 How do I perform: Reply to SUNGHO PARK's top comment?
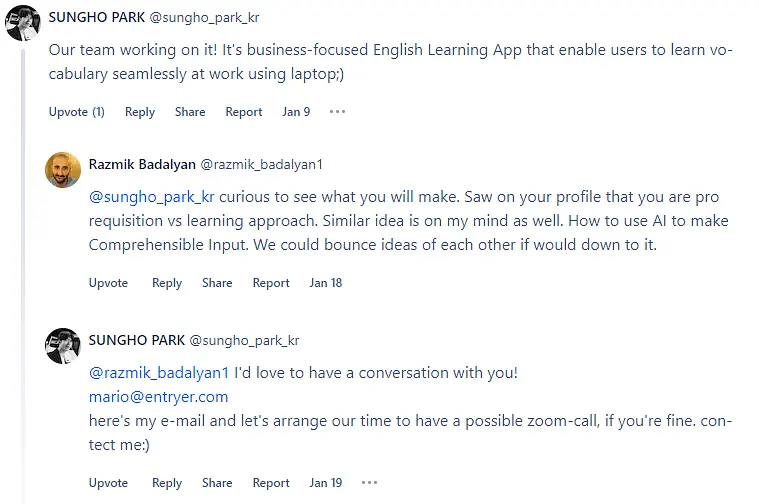(x=140, y=112)
